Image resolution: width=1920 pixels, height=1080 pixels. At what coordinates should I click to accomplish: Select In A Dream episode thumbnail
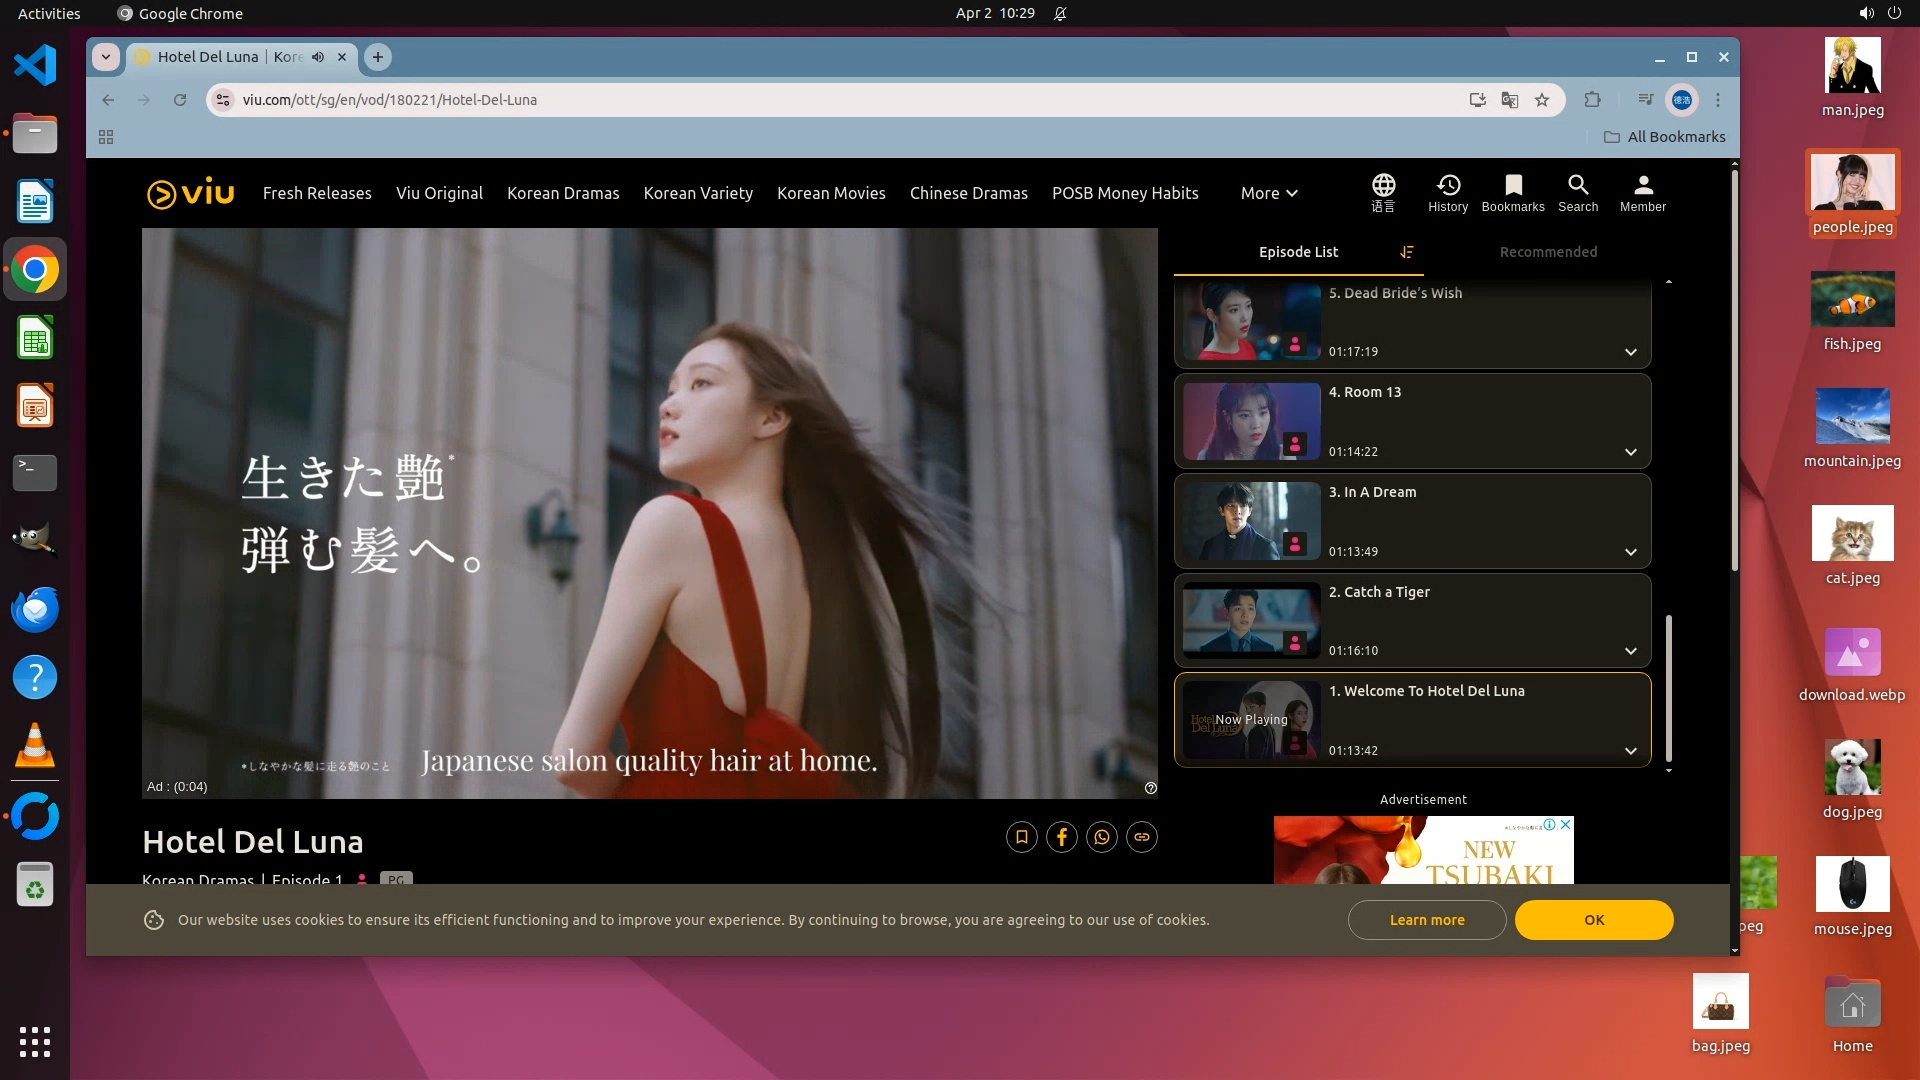pos(1252,521)
